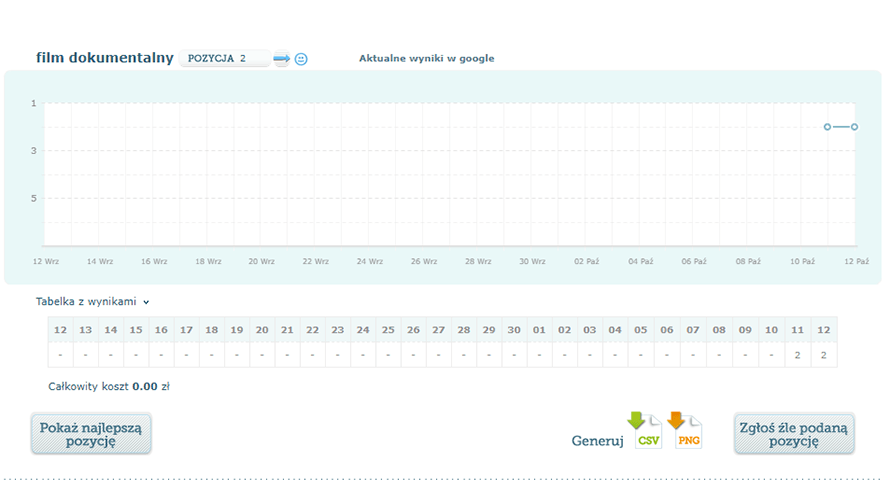
Task: Generate PNG image export
Action: 685,431
